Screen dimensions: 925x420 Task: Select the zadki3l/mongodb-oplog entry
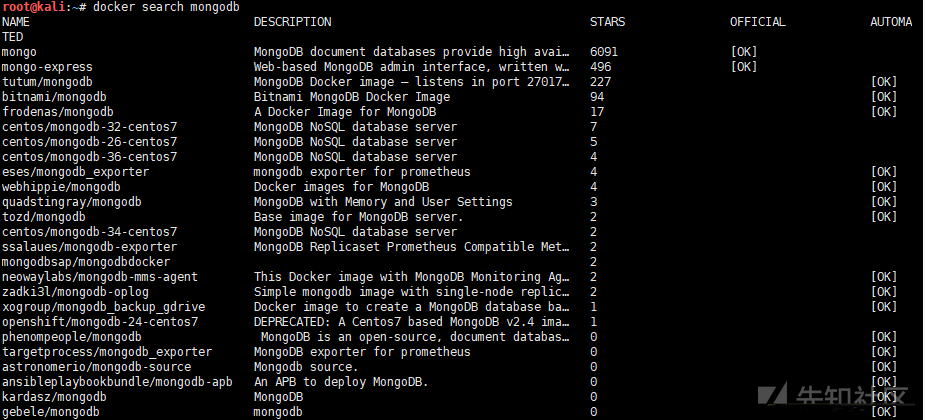point(76,292)
